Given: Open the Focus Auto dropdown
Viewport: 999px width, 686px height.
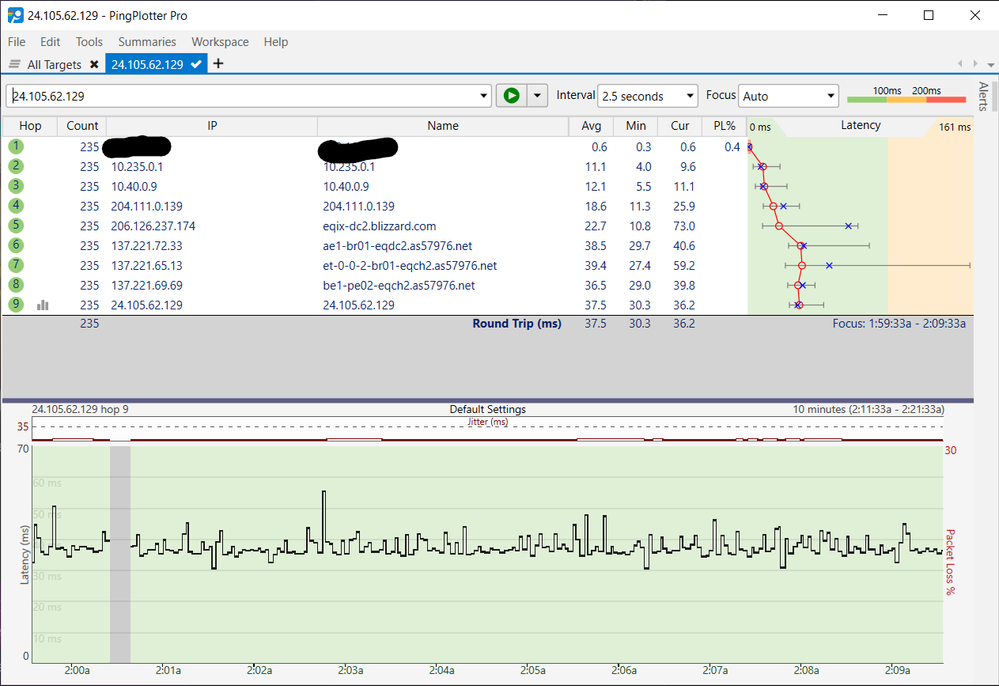Looking at the screenshot, I should pos(830,96).
